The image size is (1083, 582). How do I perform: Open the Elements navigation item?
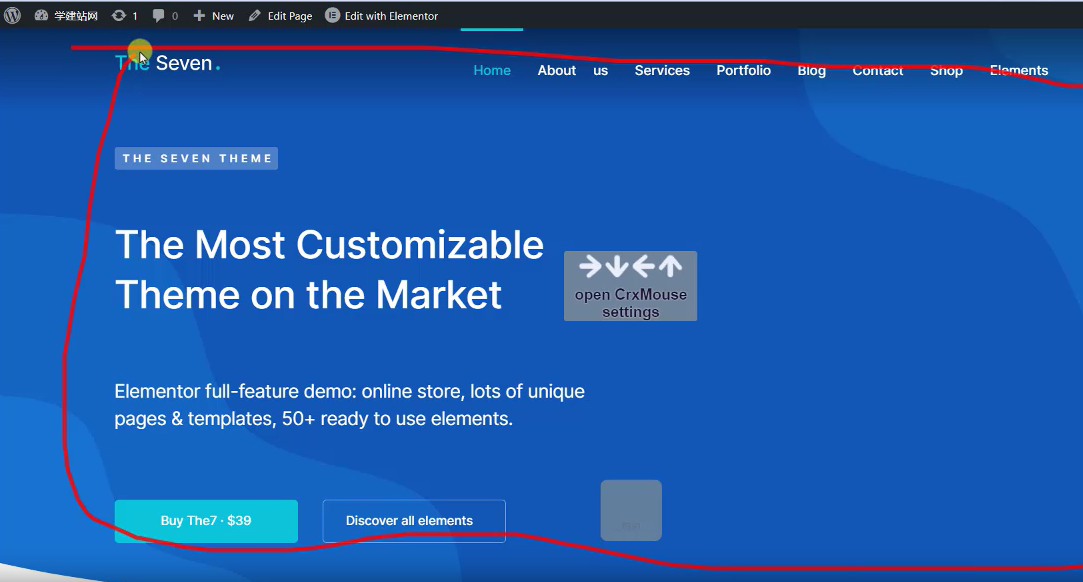coord(1019,70)
